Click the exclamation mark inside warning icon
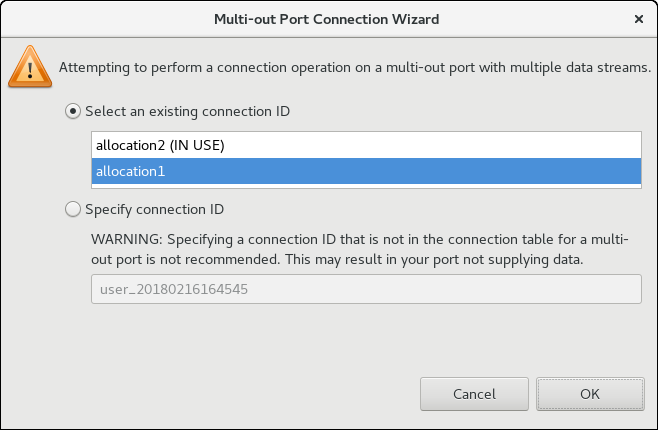Image resolution: width=658 pixels, height=430 pixels. [29, 70]
